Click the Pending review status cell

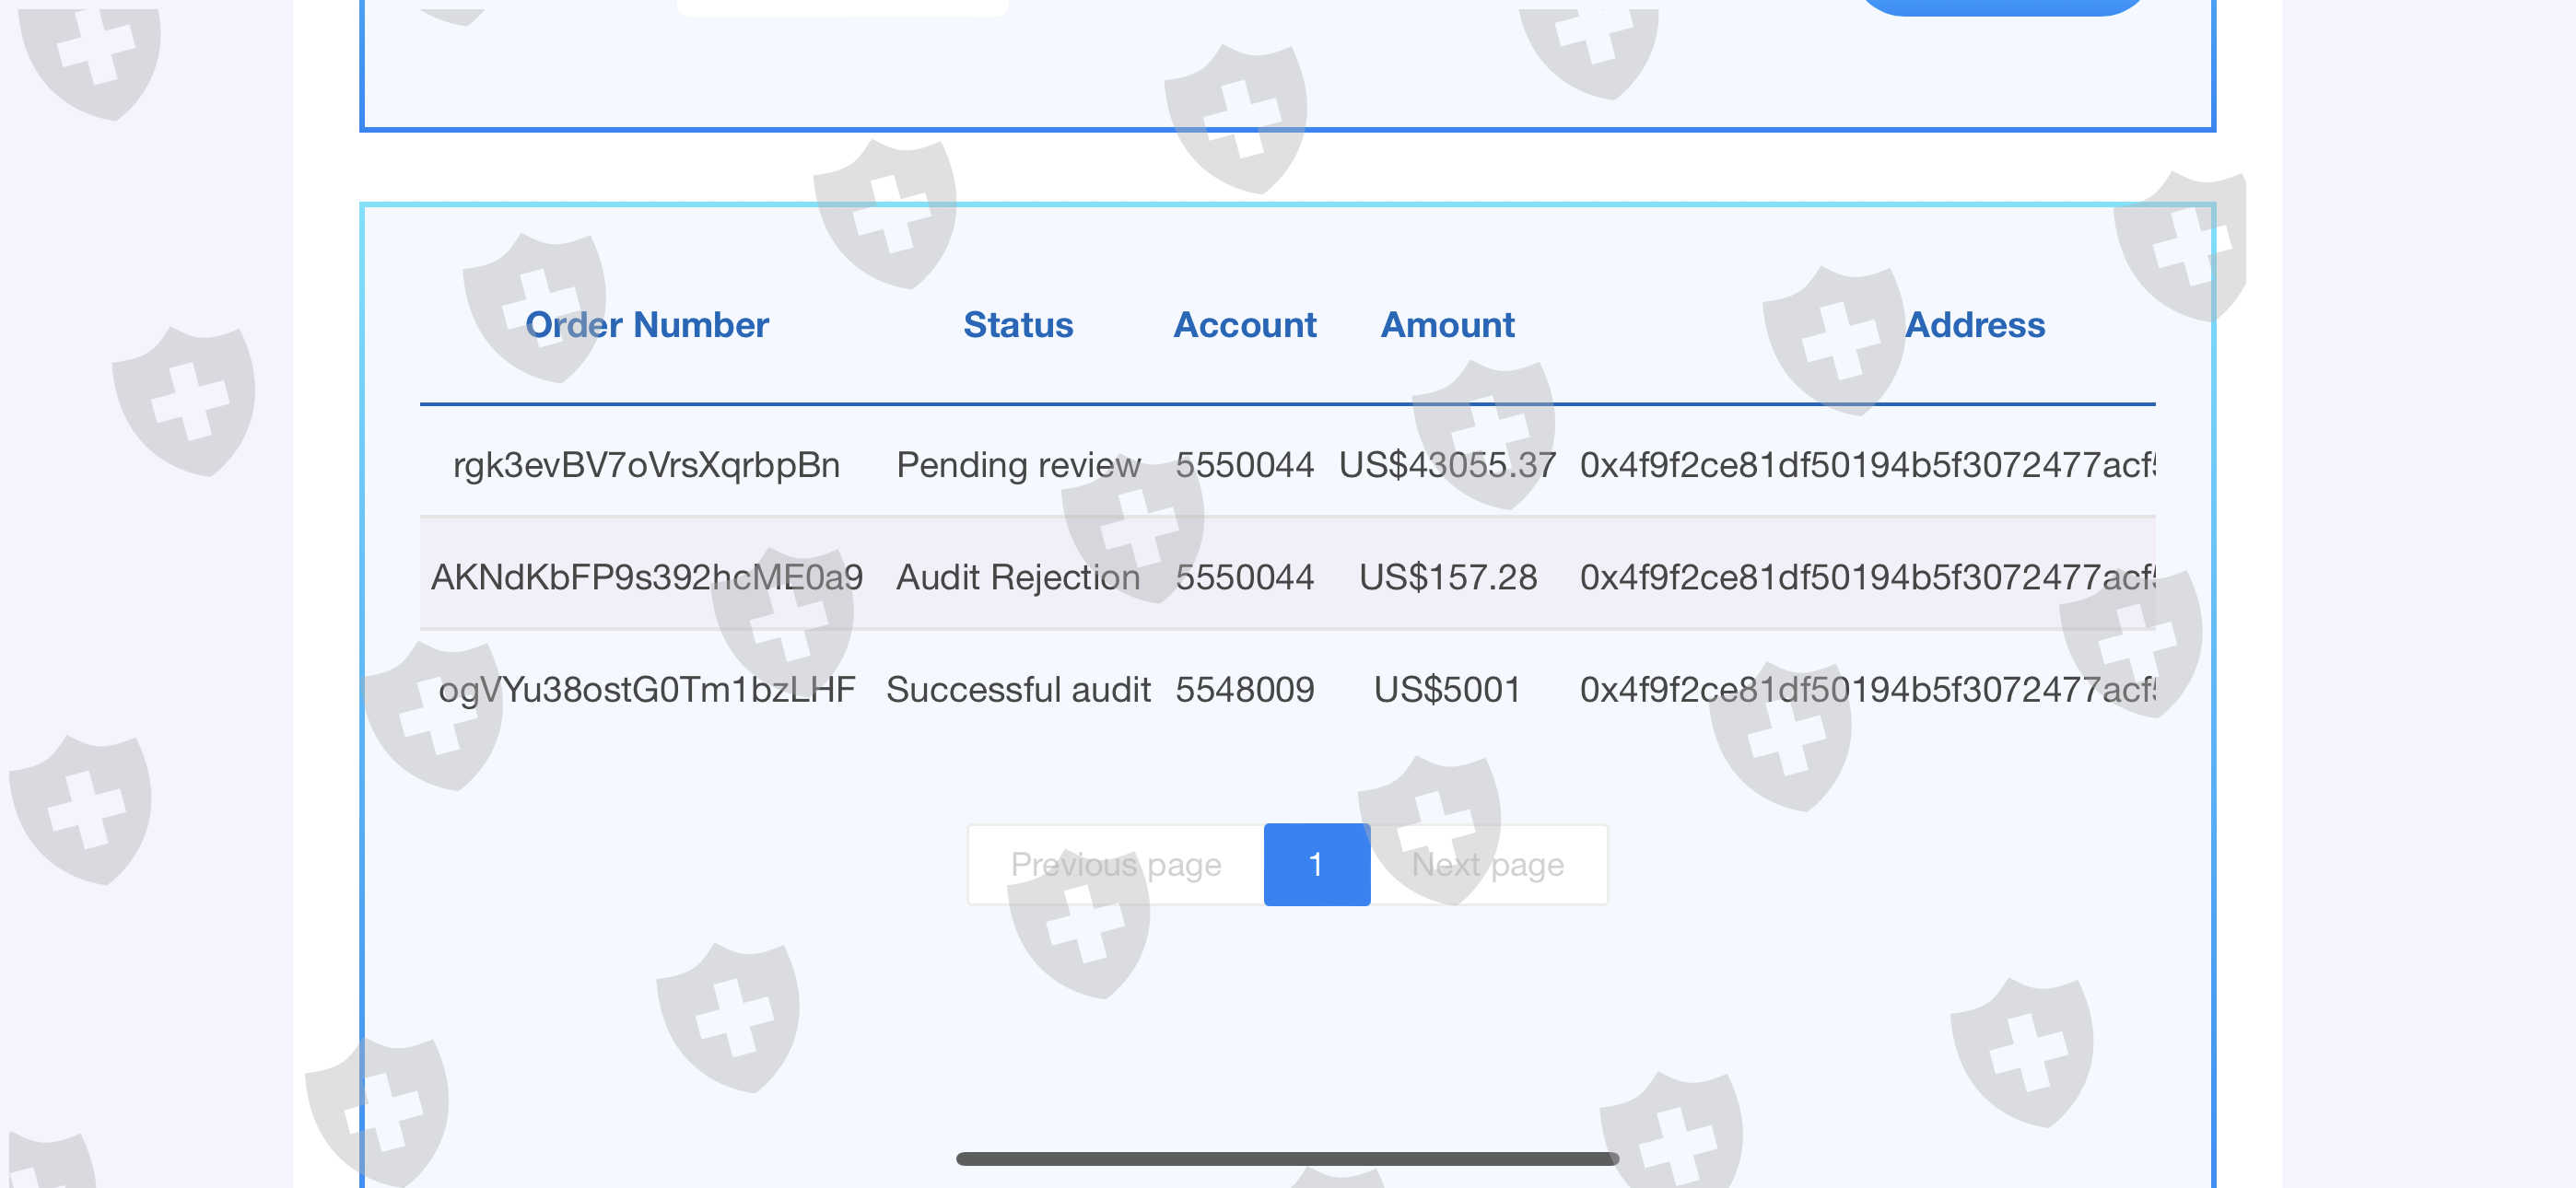coord(1017,465)
